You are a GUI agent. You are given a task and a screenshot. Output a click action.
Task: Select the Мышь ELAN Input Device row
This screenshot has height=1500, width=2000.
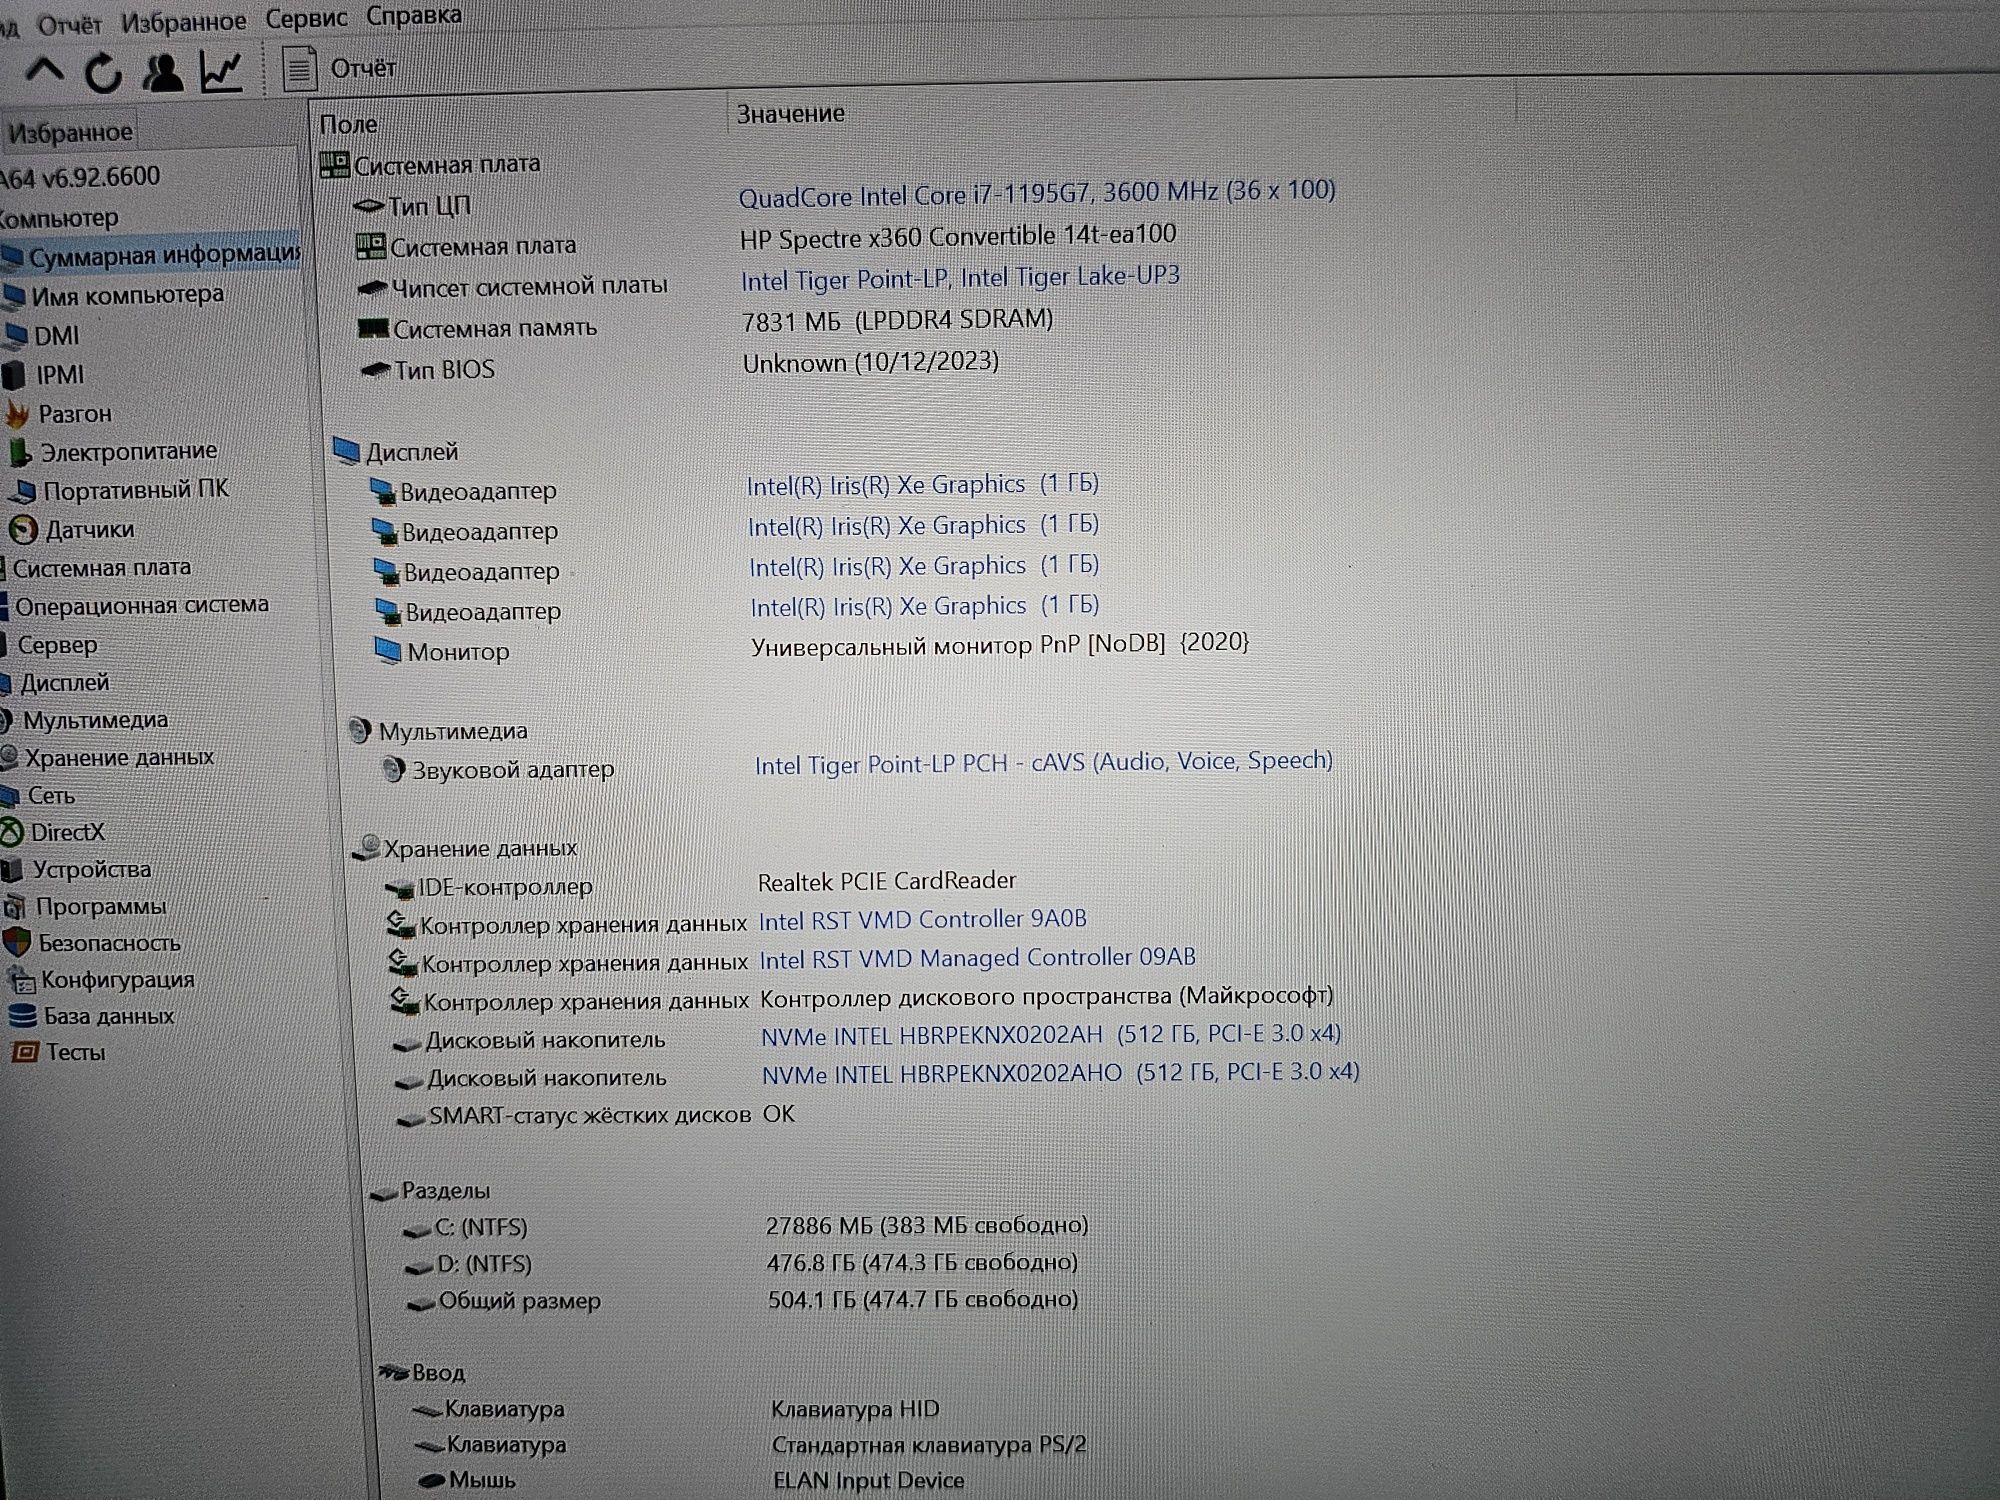pyautogui.click(x=691, y=1480)
